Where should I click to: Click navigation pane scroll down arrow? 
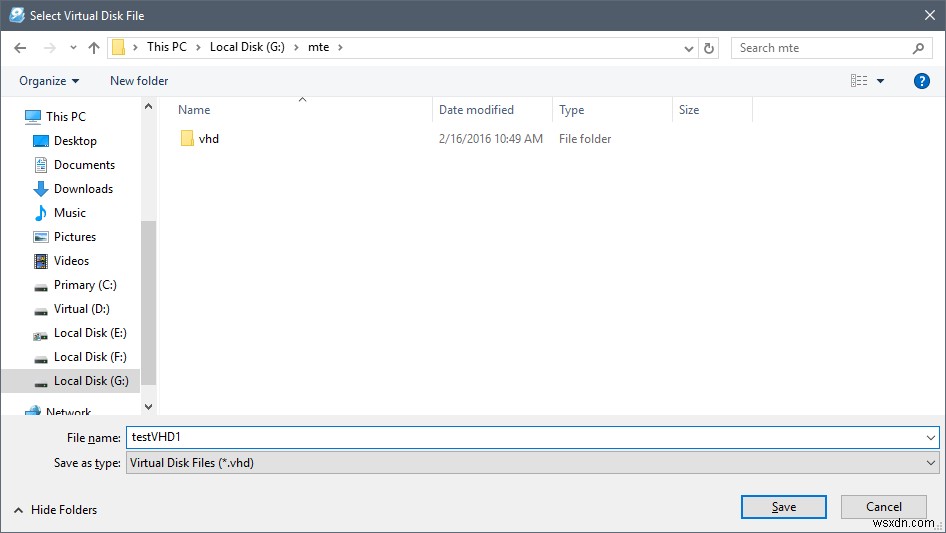(x=148, y=407)
